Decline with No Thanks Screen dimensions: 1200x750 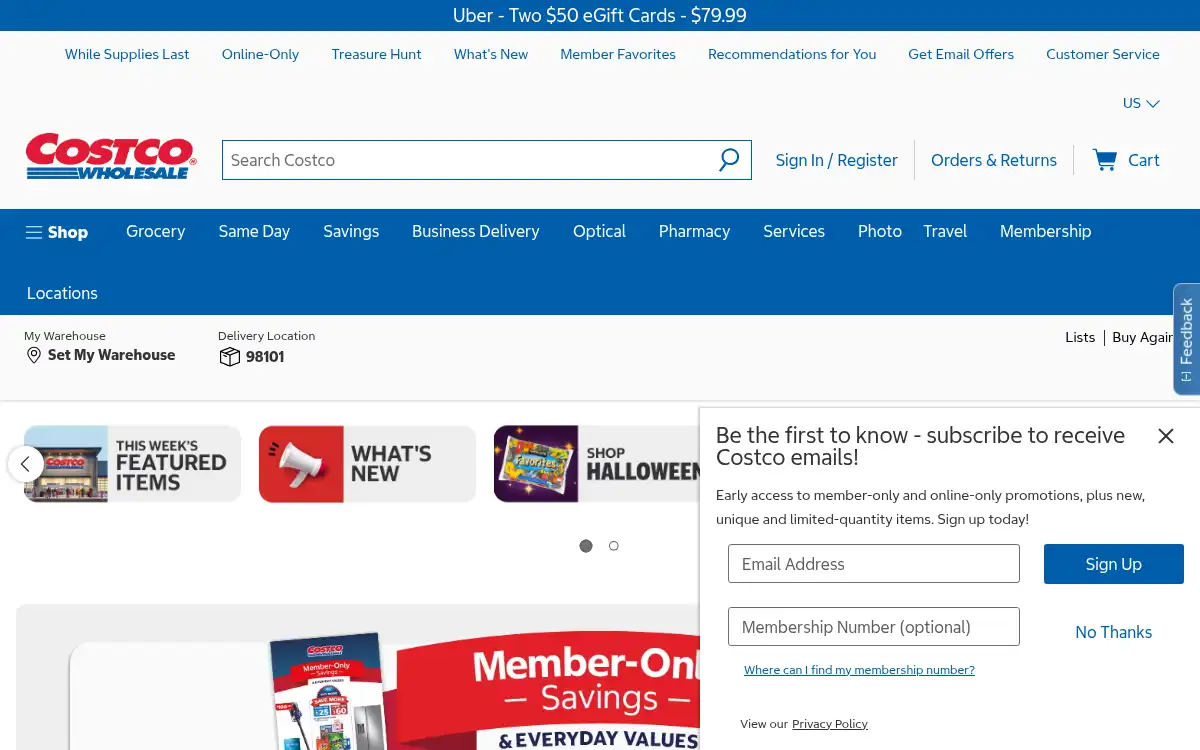[1114, 632]
